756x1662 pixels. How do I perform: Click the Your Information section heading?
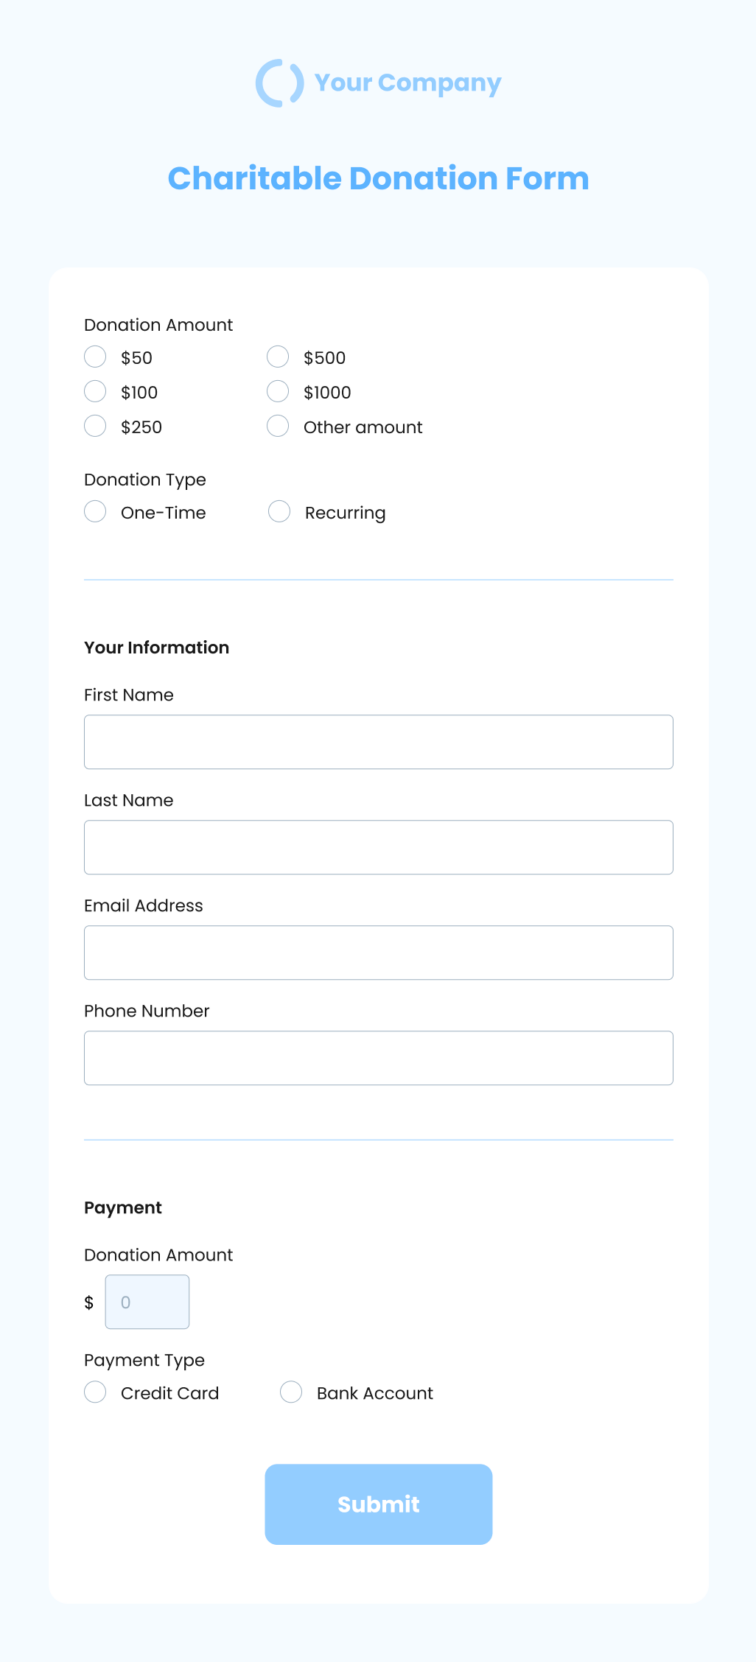click(157, 647)
